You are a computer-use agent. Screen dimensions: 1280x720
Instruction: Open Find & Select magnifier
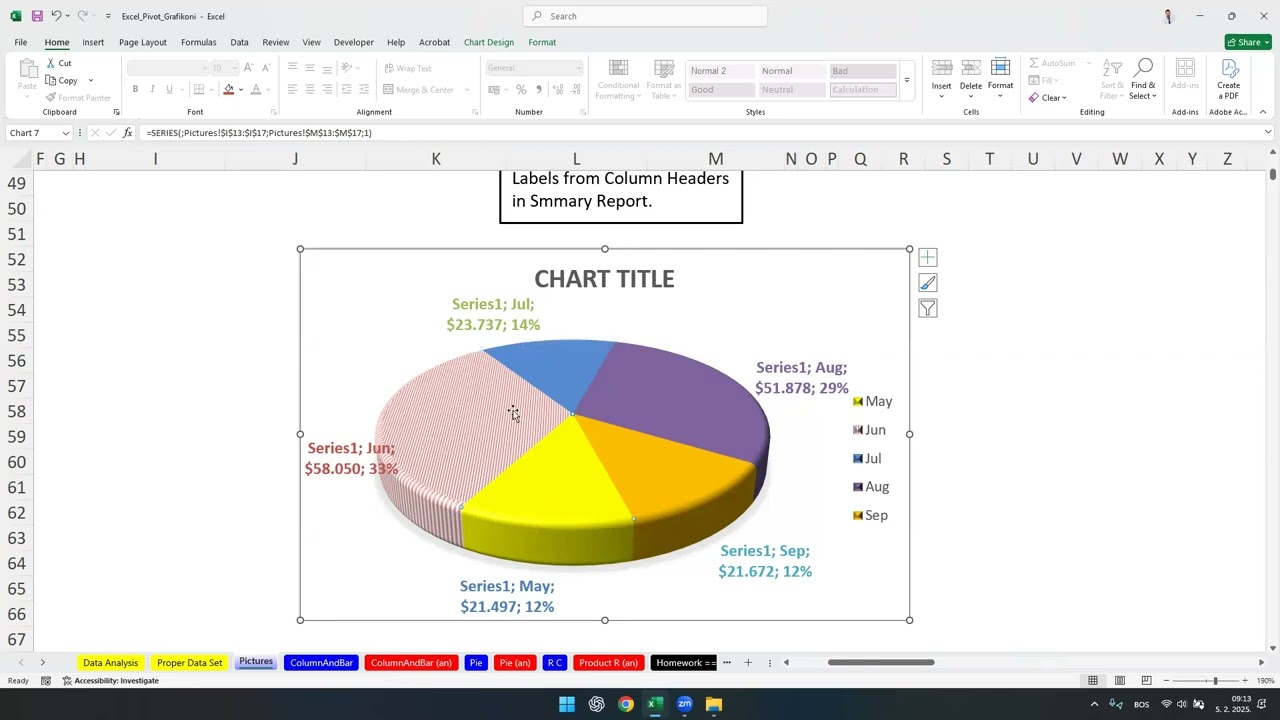(1143, 78)
